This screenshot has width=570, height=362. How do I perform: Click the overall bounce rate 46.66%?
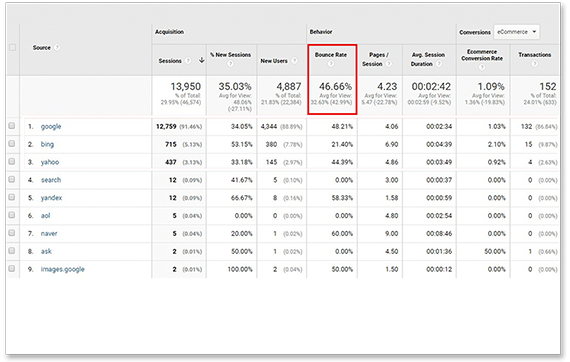336,87
